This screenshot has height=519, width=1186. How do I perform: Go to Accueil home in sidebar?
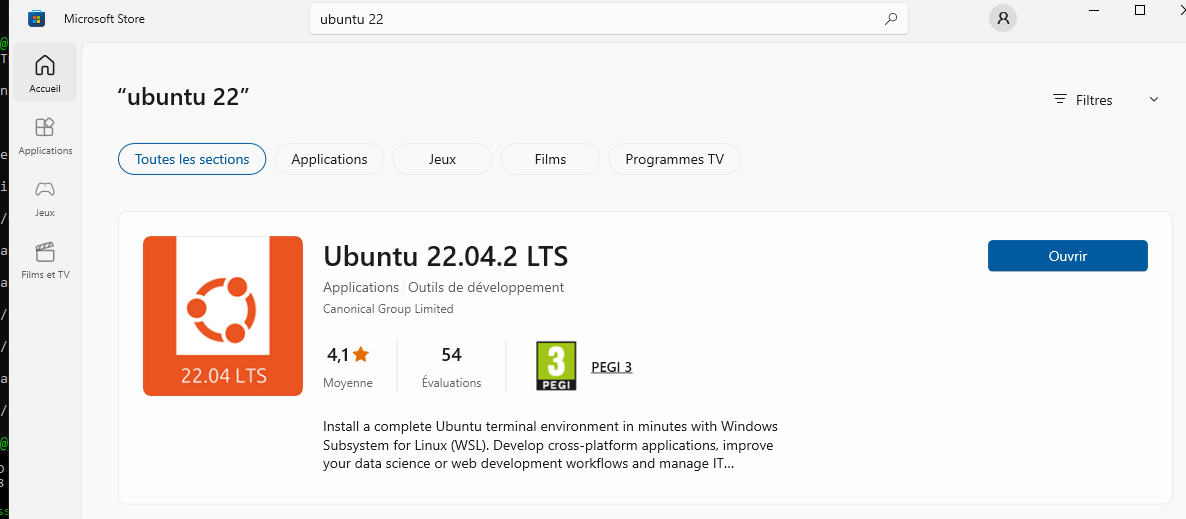point(45,74)
